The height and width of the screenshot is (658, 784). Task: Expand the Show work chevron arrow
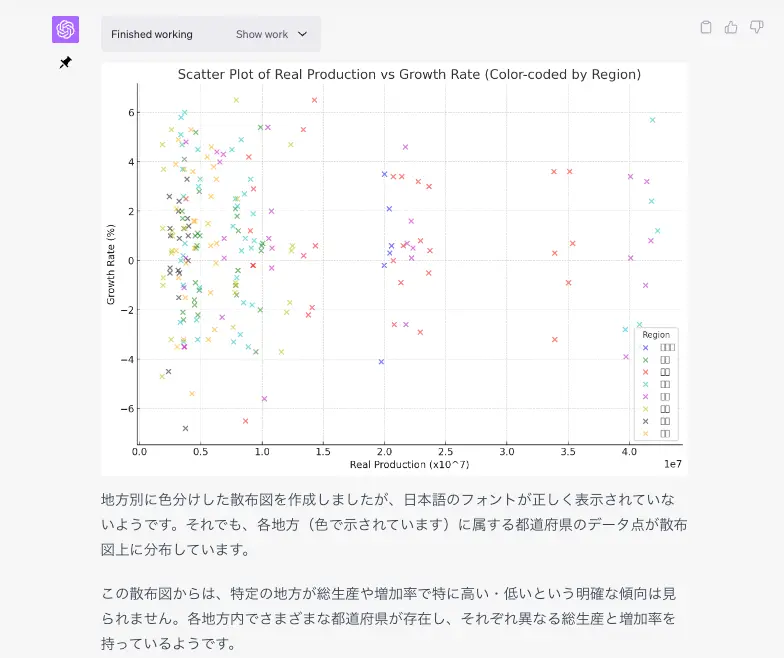click(x=303, y=34)
